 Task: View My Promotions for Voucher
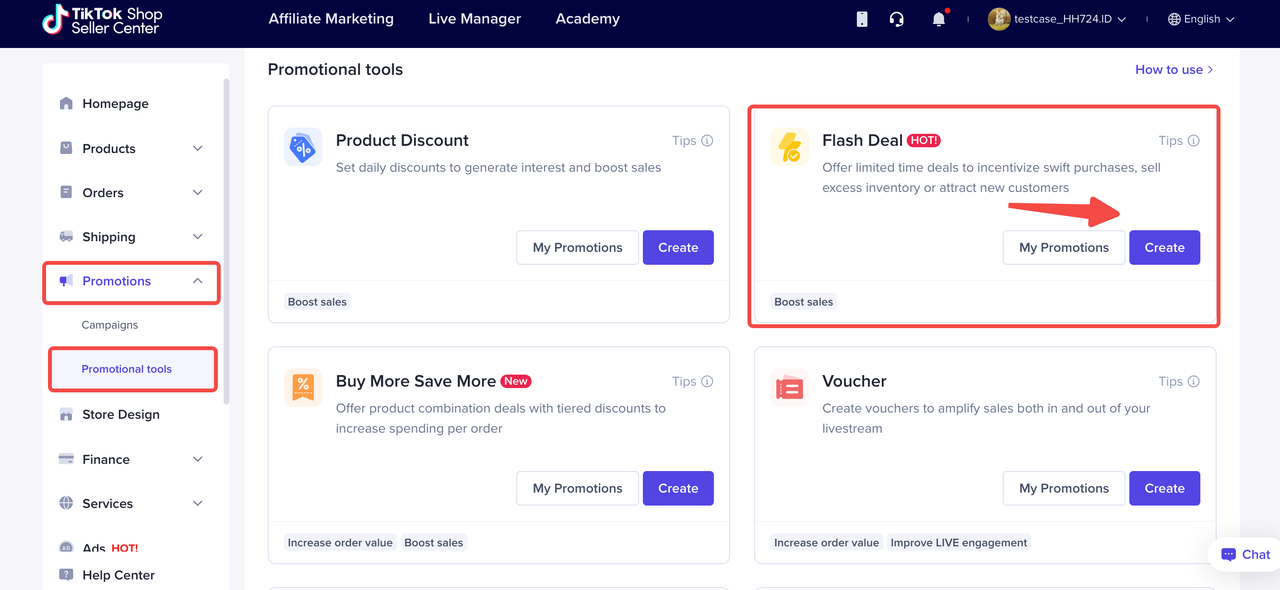(x=1064, y=488)
